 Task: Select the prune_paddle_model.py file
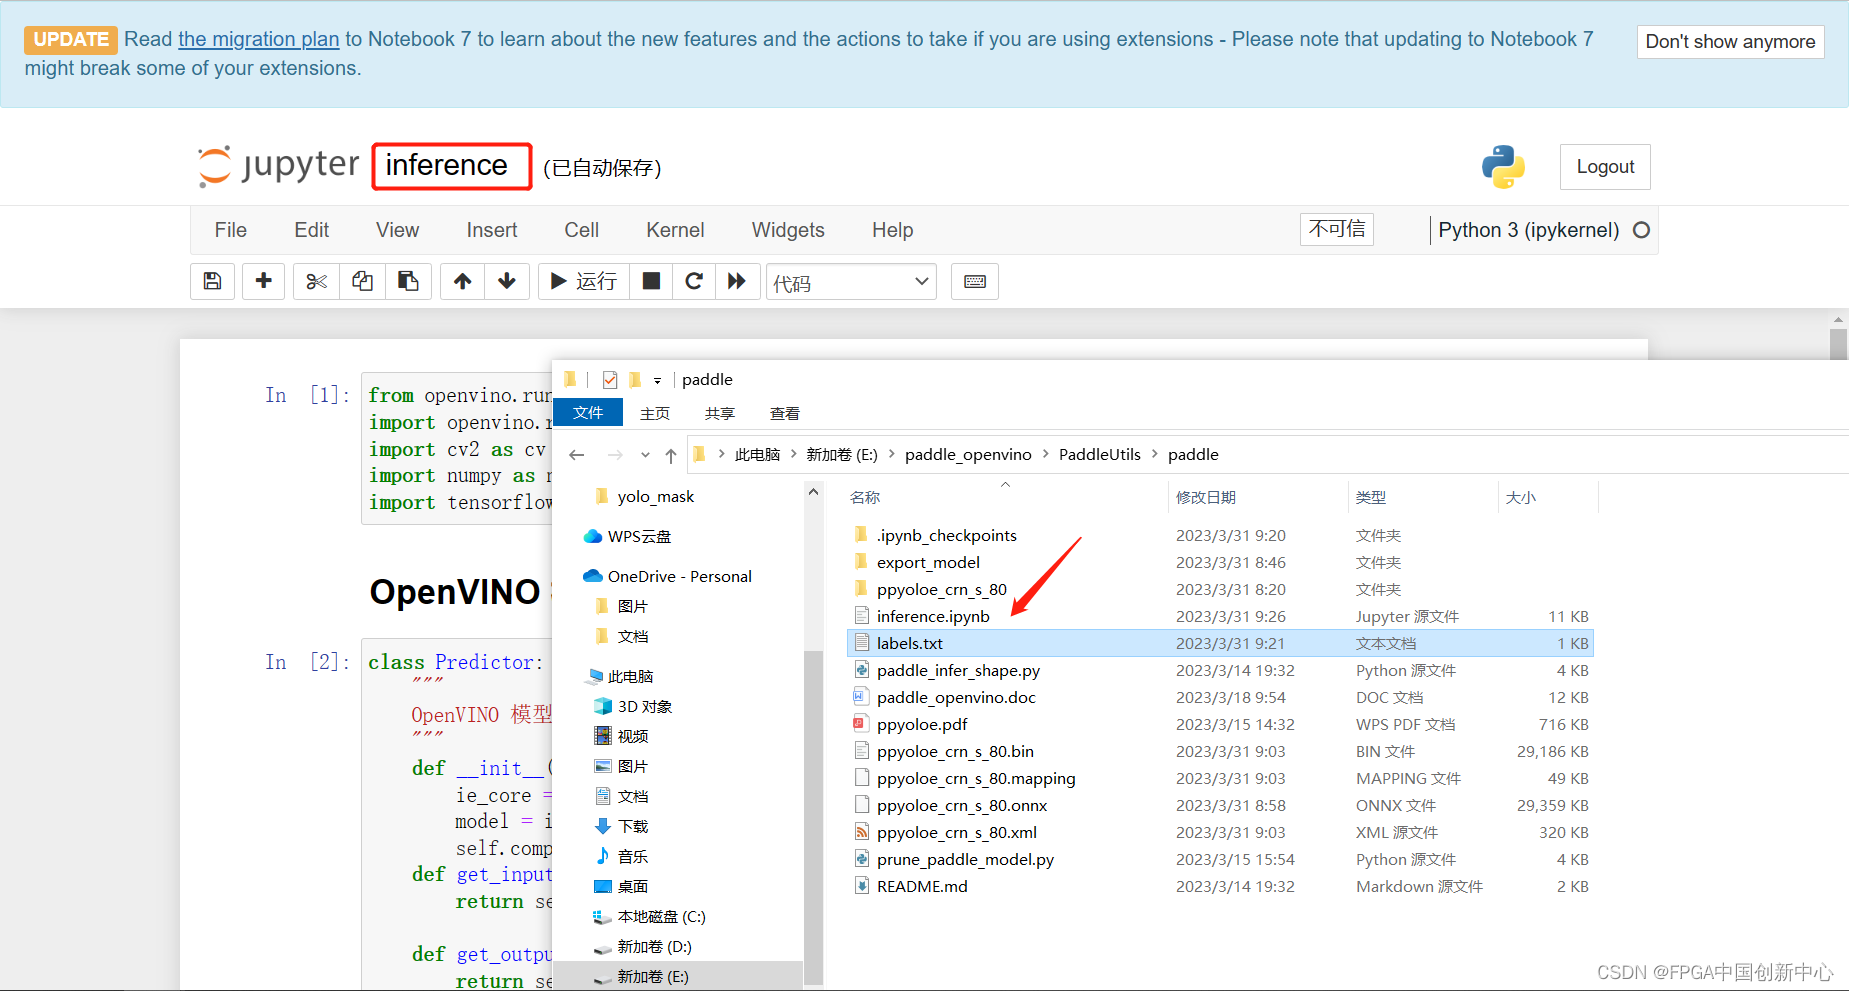(x=965, y=859)
